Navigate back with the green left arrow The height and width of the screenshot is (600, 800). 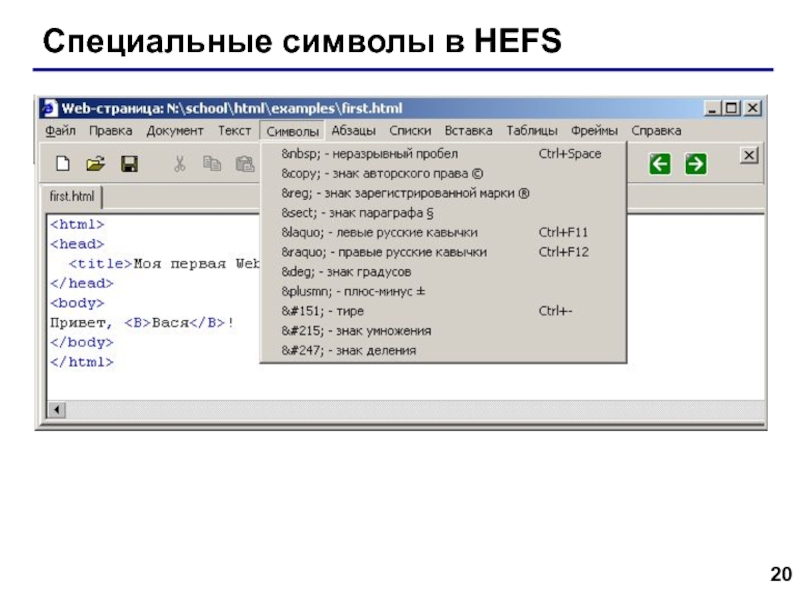coord(660,162)
